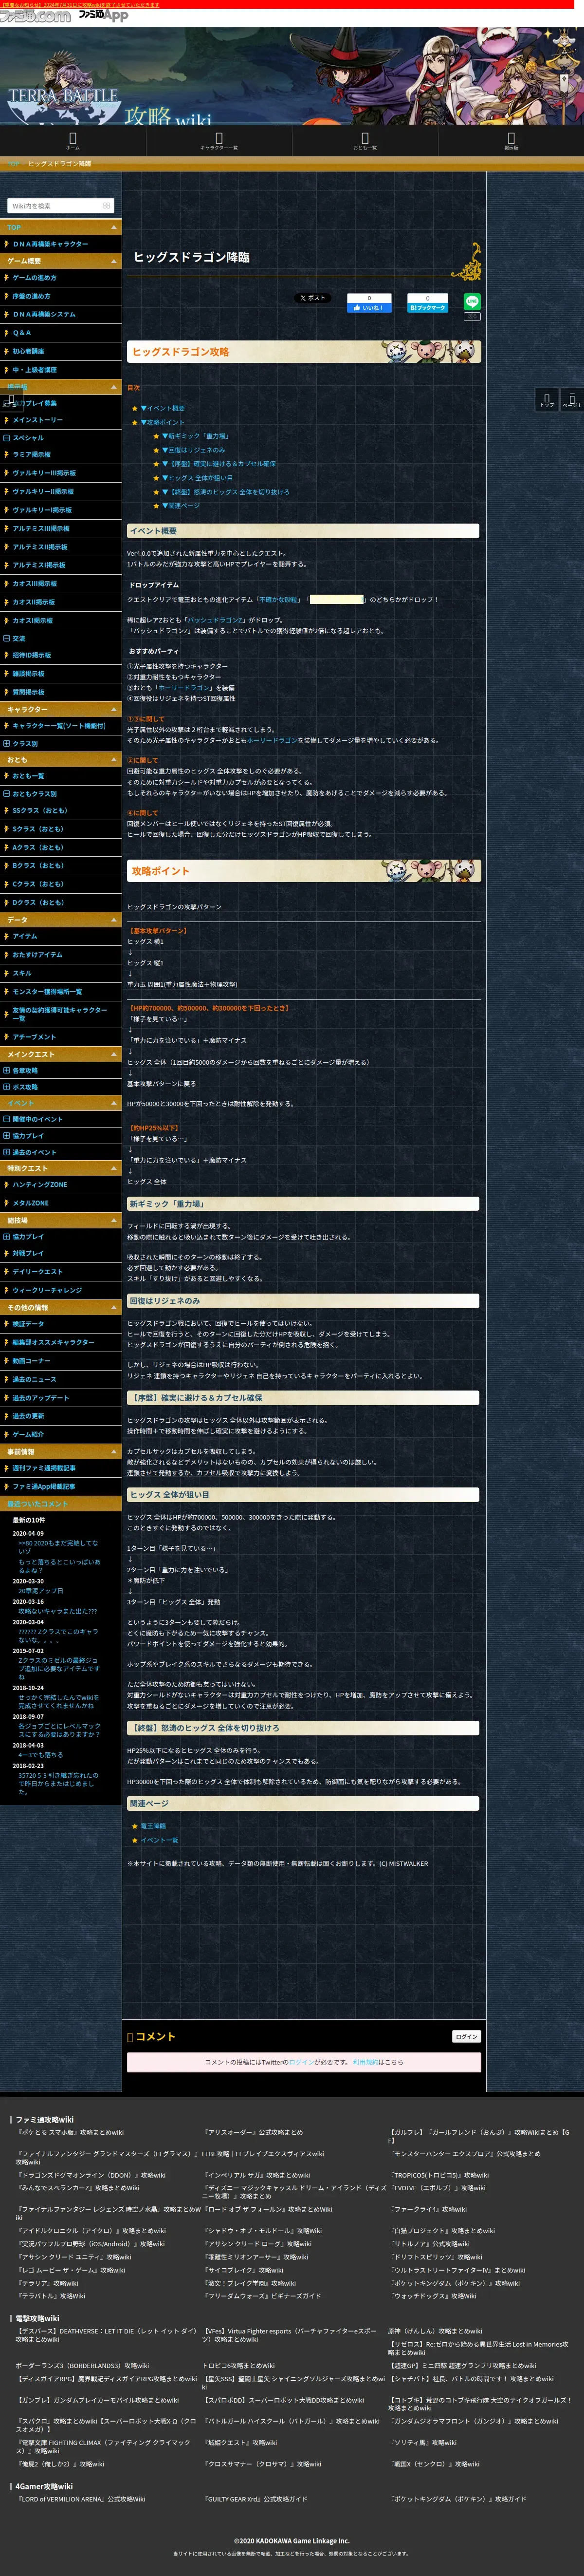Collapse the その他の情報 sidebar section

114,1308
